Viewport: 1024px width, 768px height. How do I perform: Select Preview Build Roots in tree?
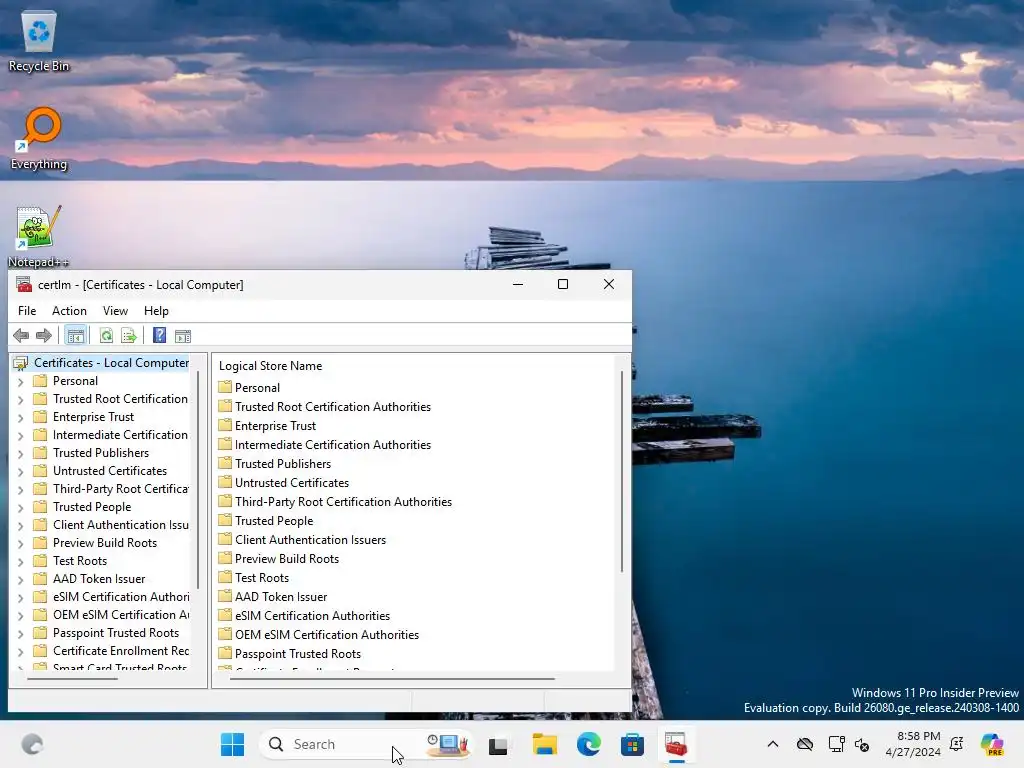click(x=104, y=543)
